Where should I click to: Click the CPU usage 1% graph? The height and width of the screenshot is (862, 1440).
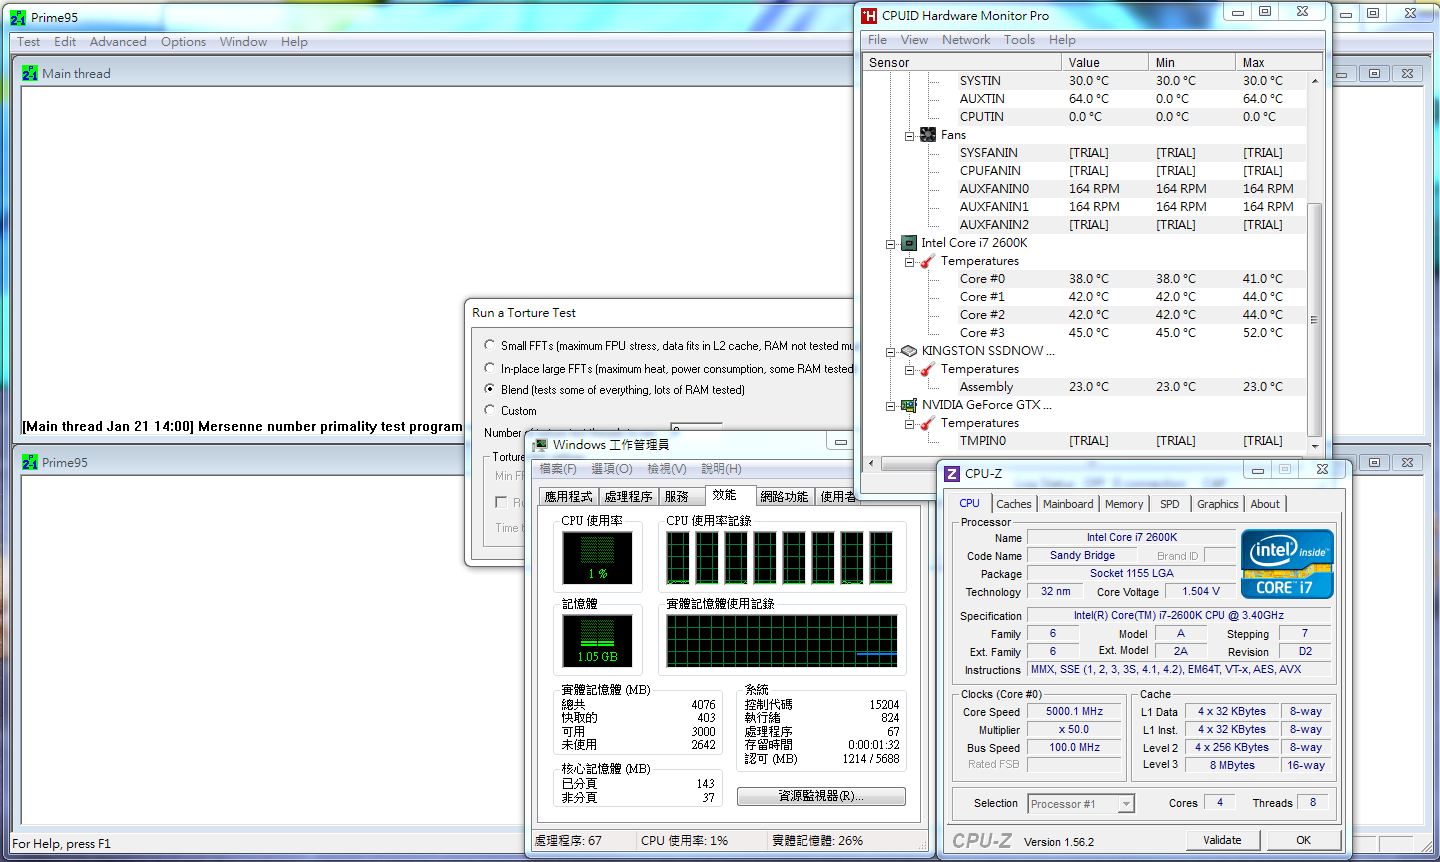(597, 557)
